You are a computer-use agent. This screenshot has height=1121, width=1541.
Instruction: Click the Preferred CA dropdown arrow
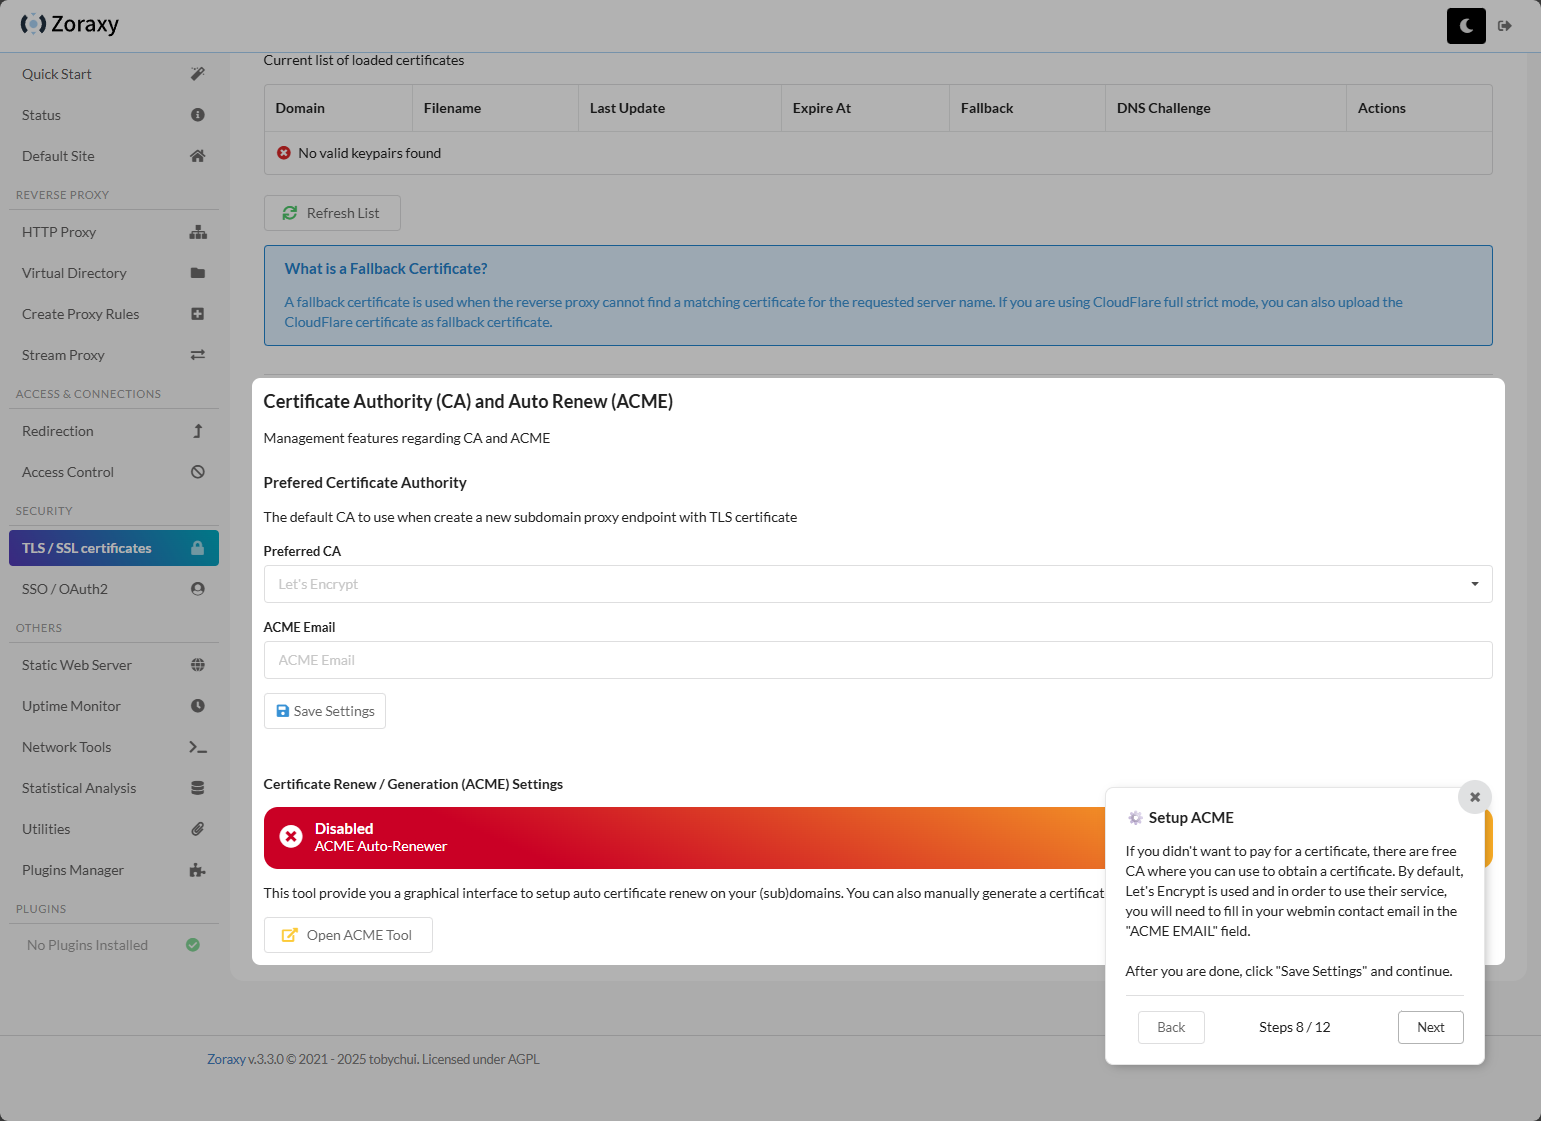[1475, 584]
